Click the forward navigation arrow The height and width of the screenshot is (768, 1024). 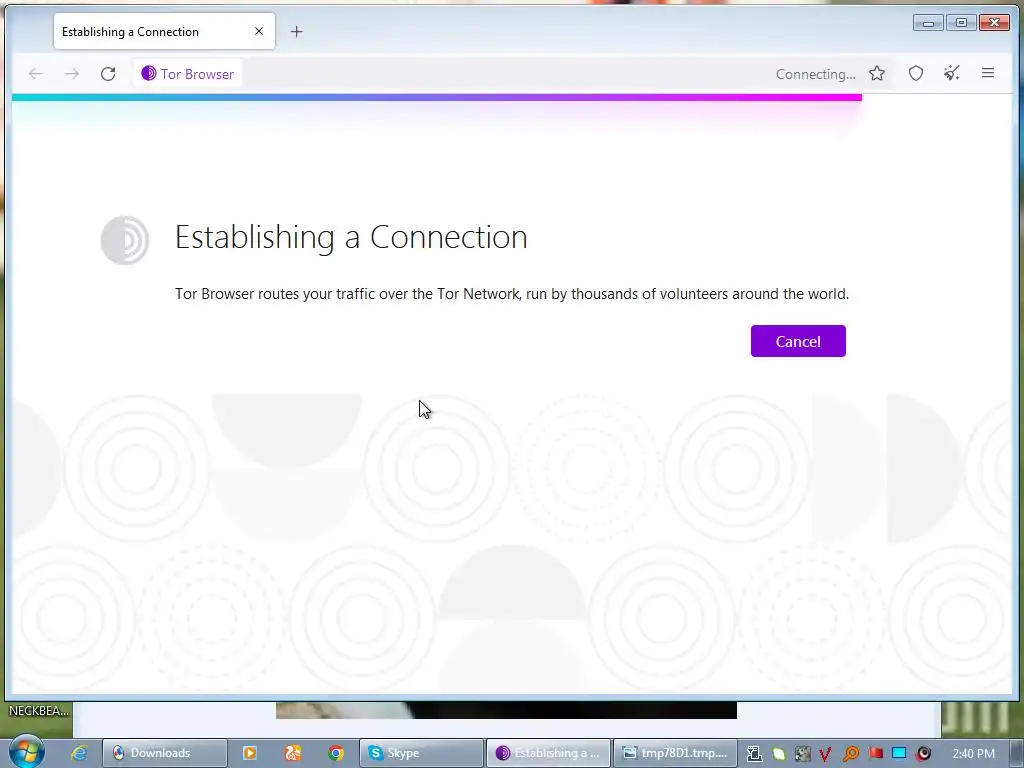coord(72,74)
